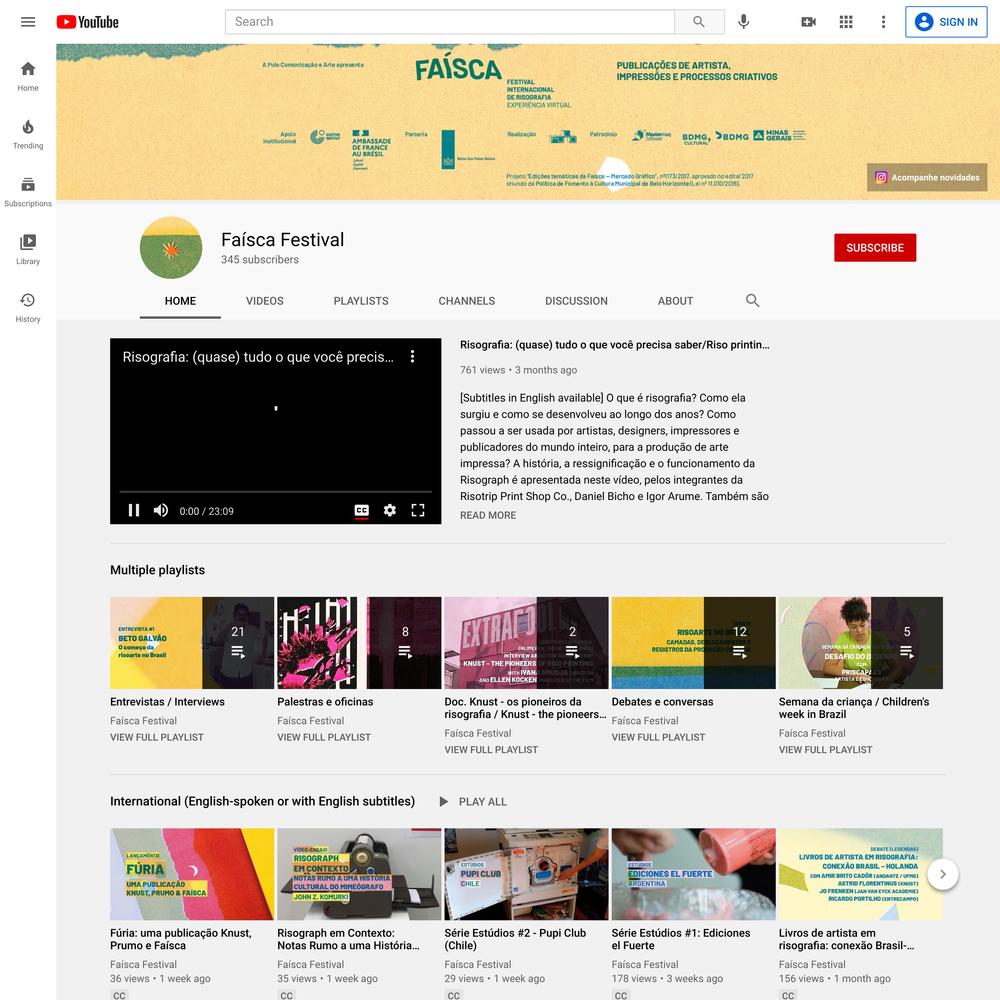
Task: Open the International section title
Action: [x=262, y=802]
